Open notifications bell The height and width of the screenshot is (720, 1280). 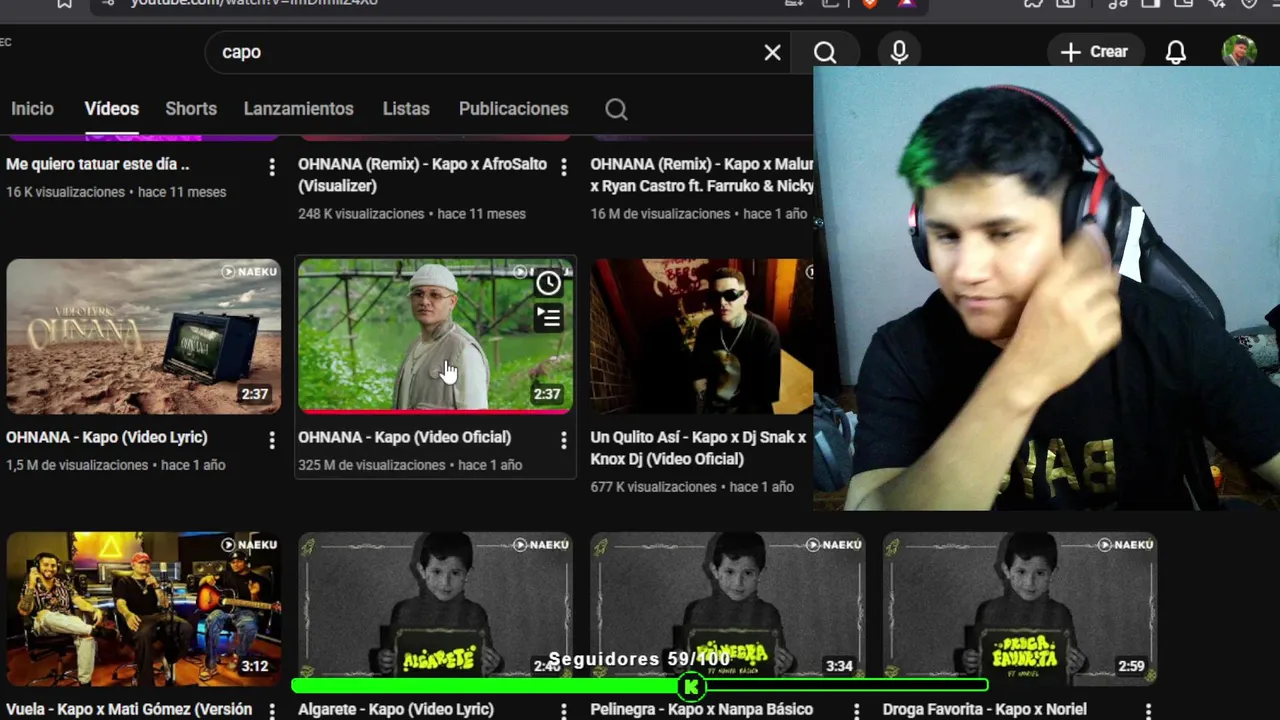[x=1176, y=52]
